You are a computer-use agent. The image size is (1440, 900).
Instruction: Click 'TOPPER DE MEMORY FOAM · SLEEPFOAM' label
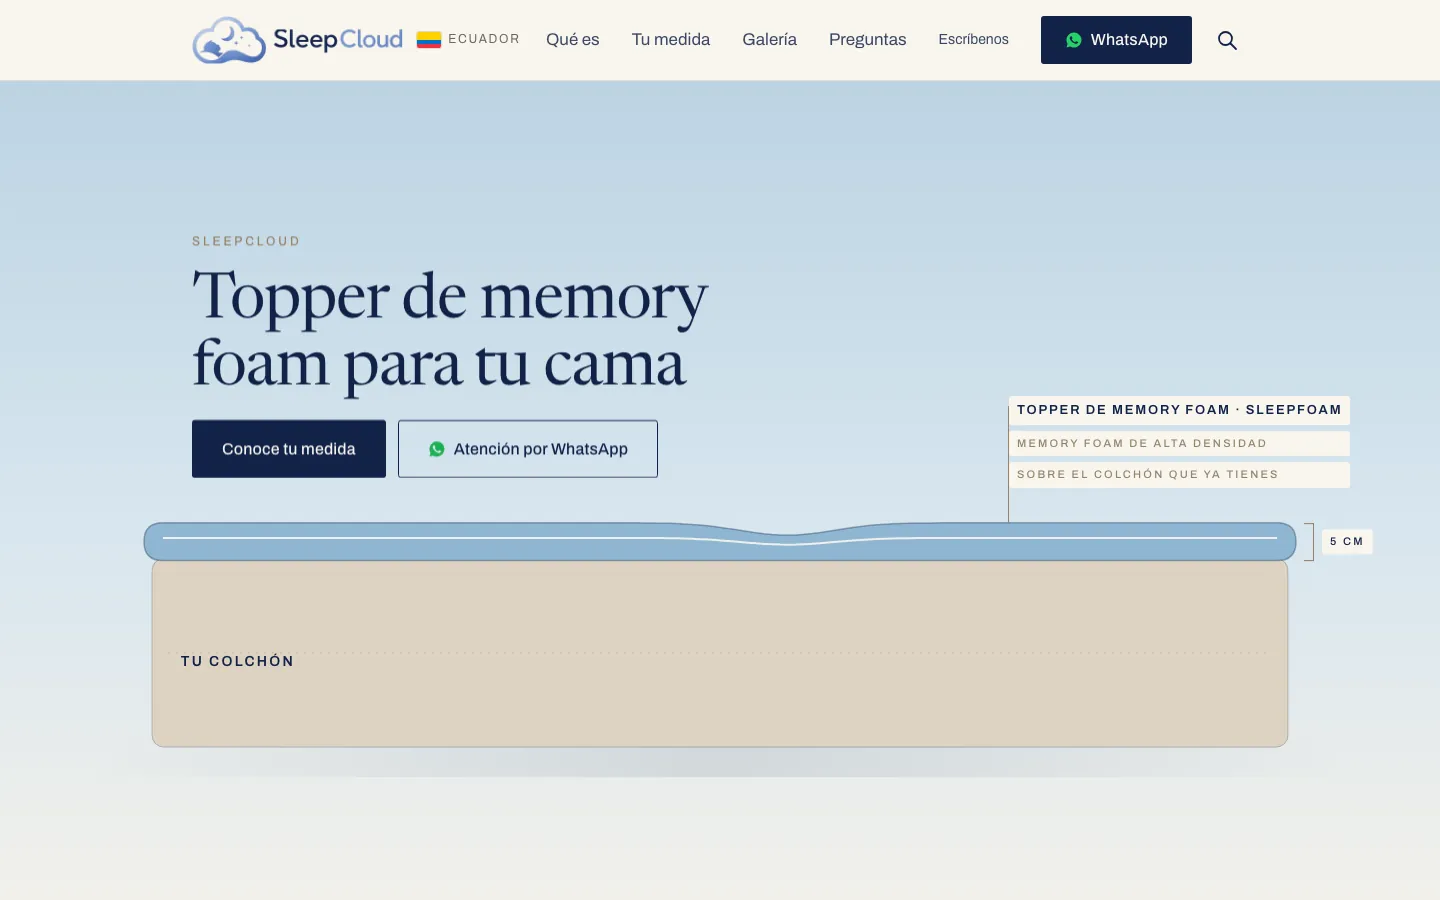pos(1179,410)
